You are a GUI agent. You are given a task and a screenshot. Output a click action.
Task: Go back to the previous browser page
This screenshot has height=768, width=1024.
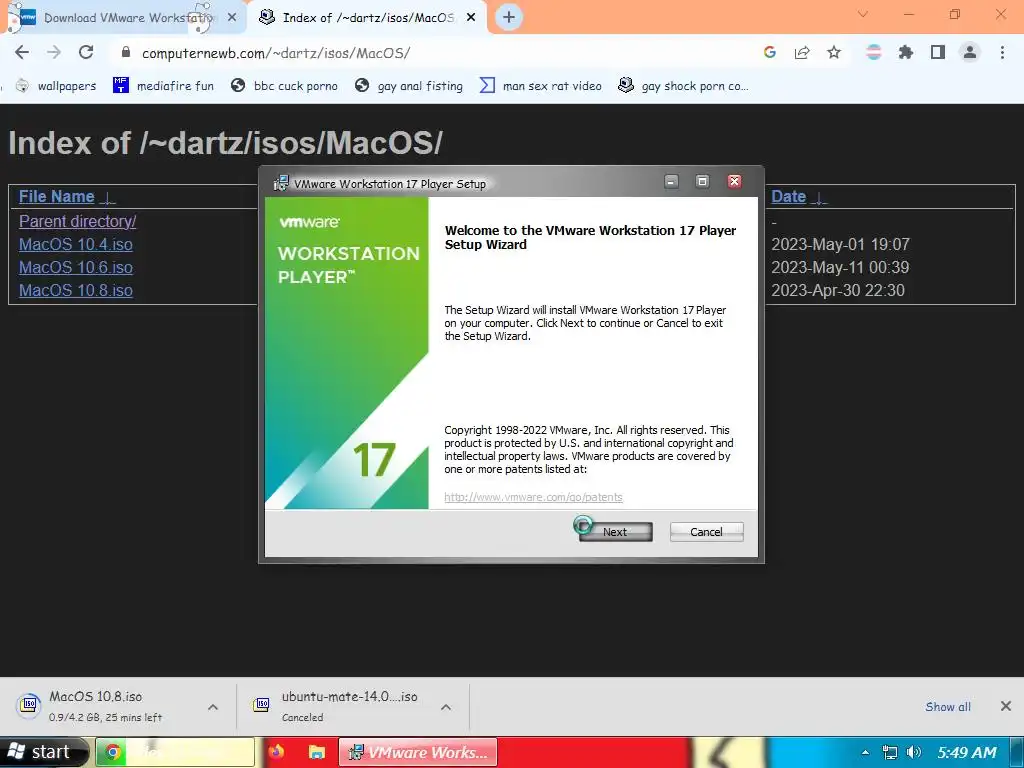click(x=22, y=52)
